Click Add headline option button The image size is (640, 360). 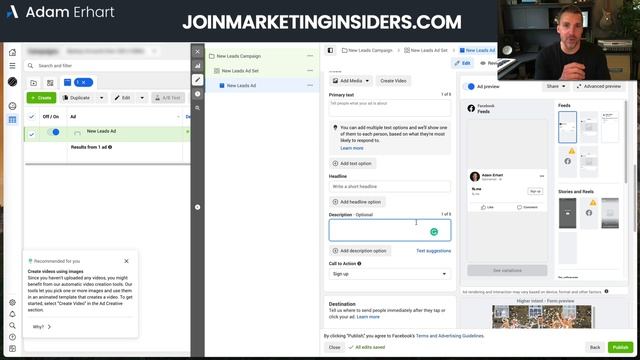357,202
